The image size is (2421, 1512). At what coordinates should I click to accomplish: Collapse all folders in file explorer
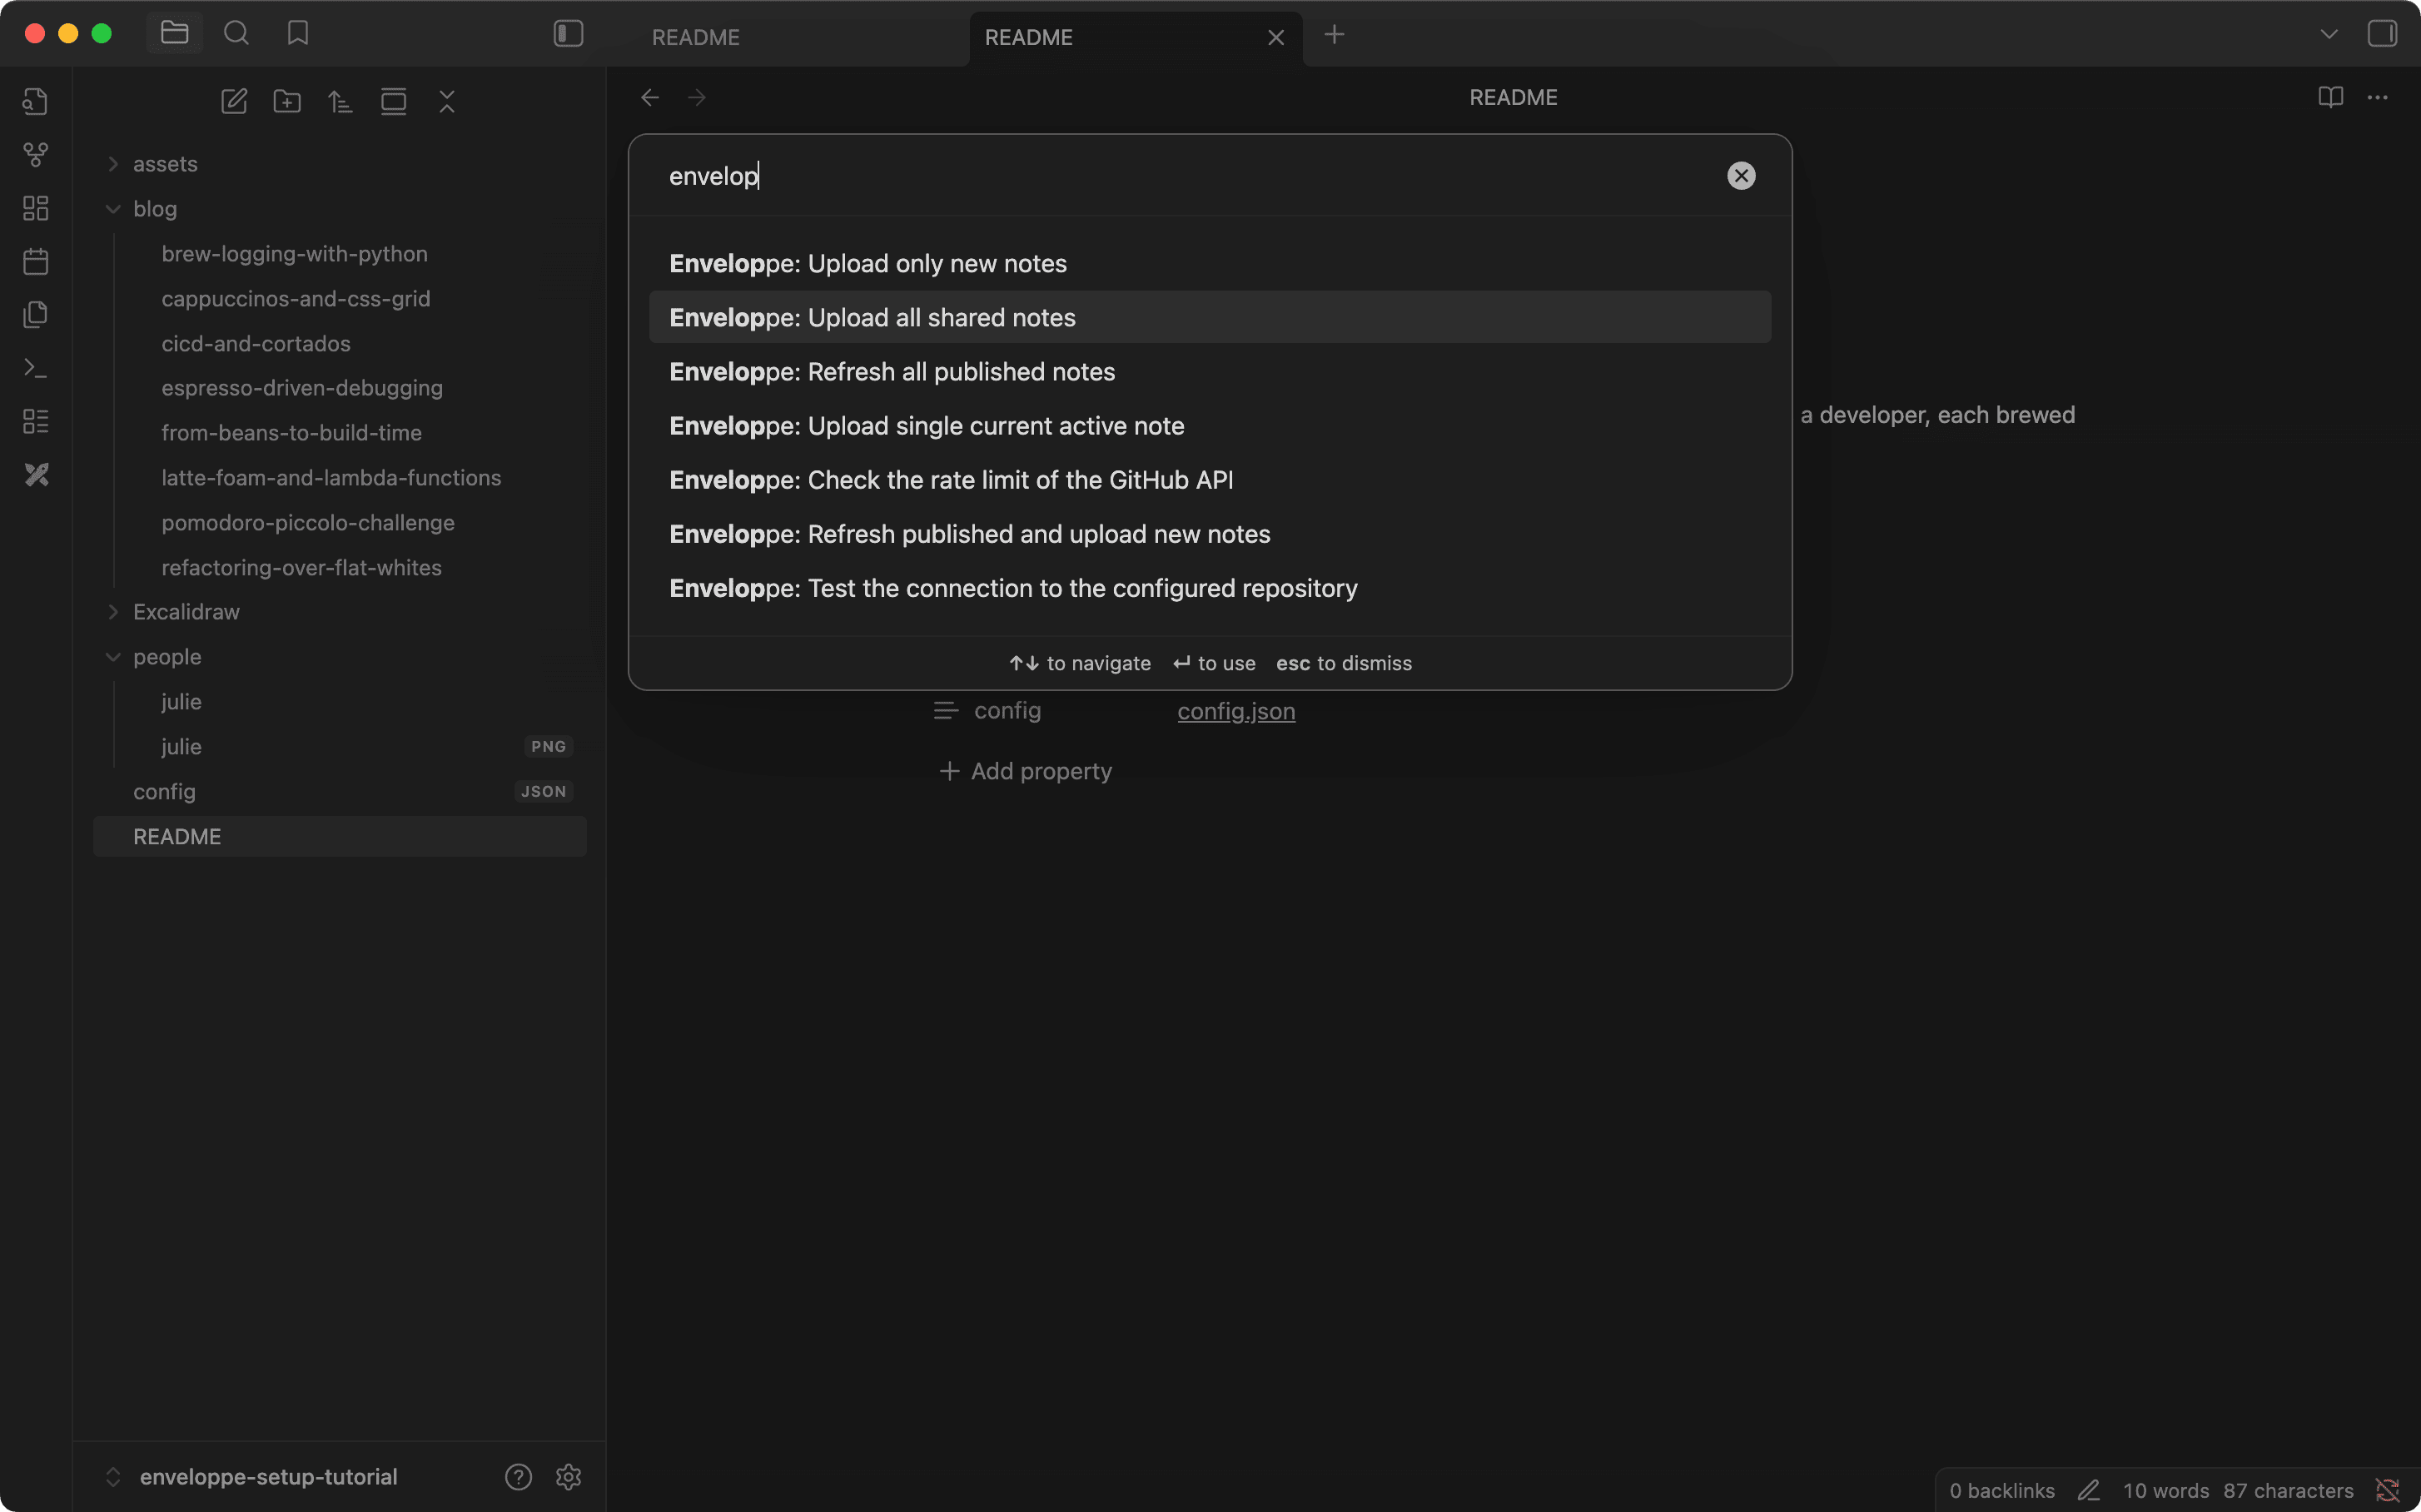(x=447, y=101)
